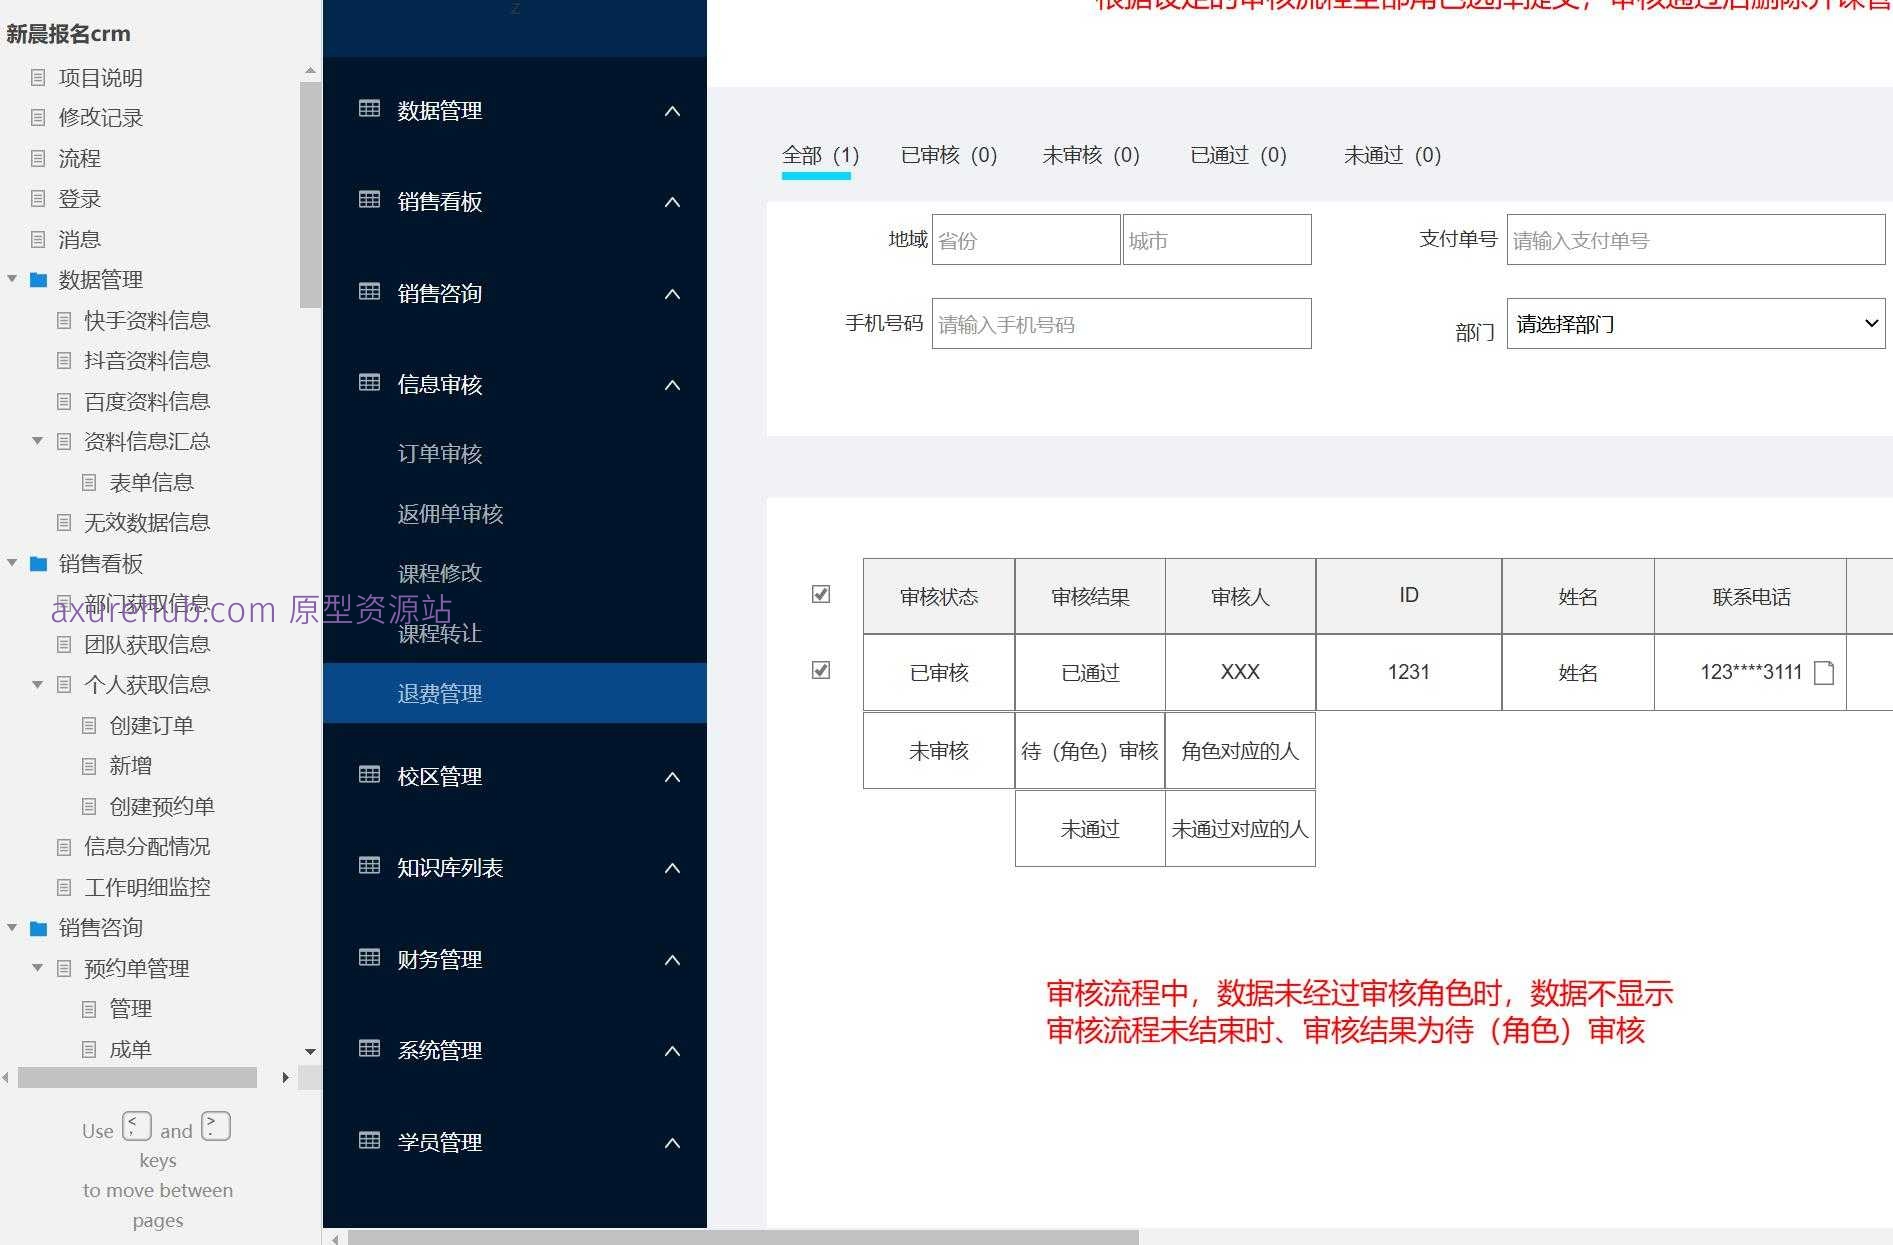
Task: Click the 请输入支付单号 input field
Action: point(1696,239)
